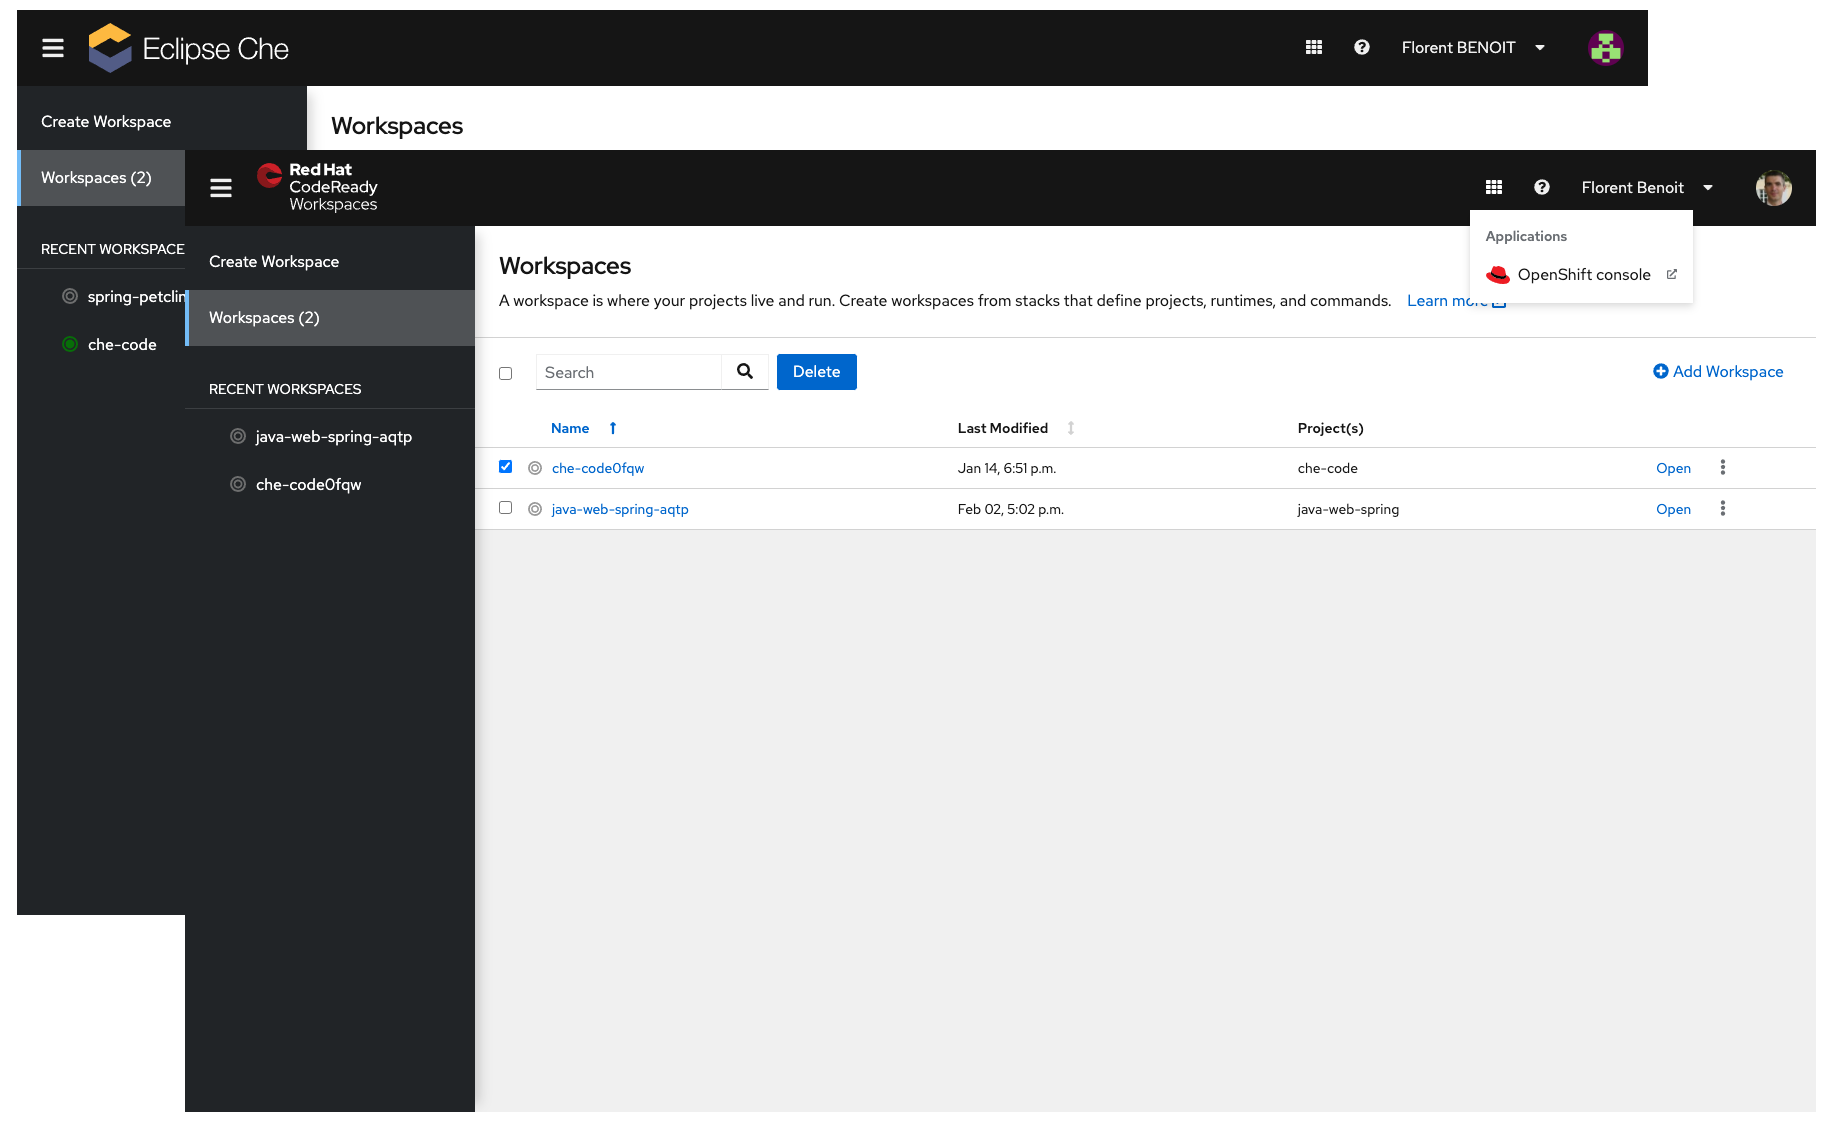1824x1122 pixels.
Task: Toggle hamburger menu in CodeReady Workspaces header
Action: click(221, 188)
